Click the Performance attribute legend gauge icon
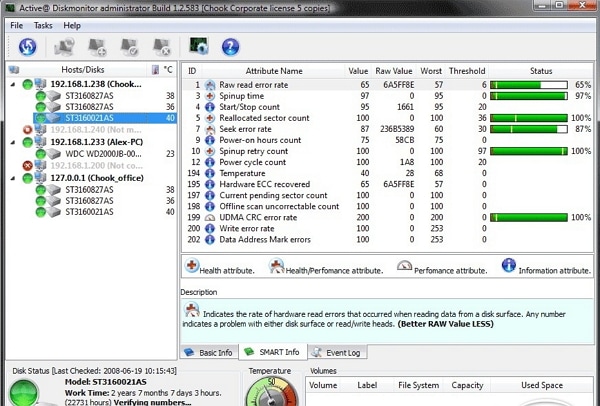The width and height of the screenshot is (600, 406). point(404,265)
